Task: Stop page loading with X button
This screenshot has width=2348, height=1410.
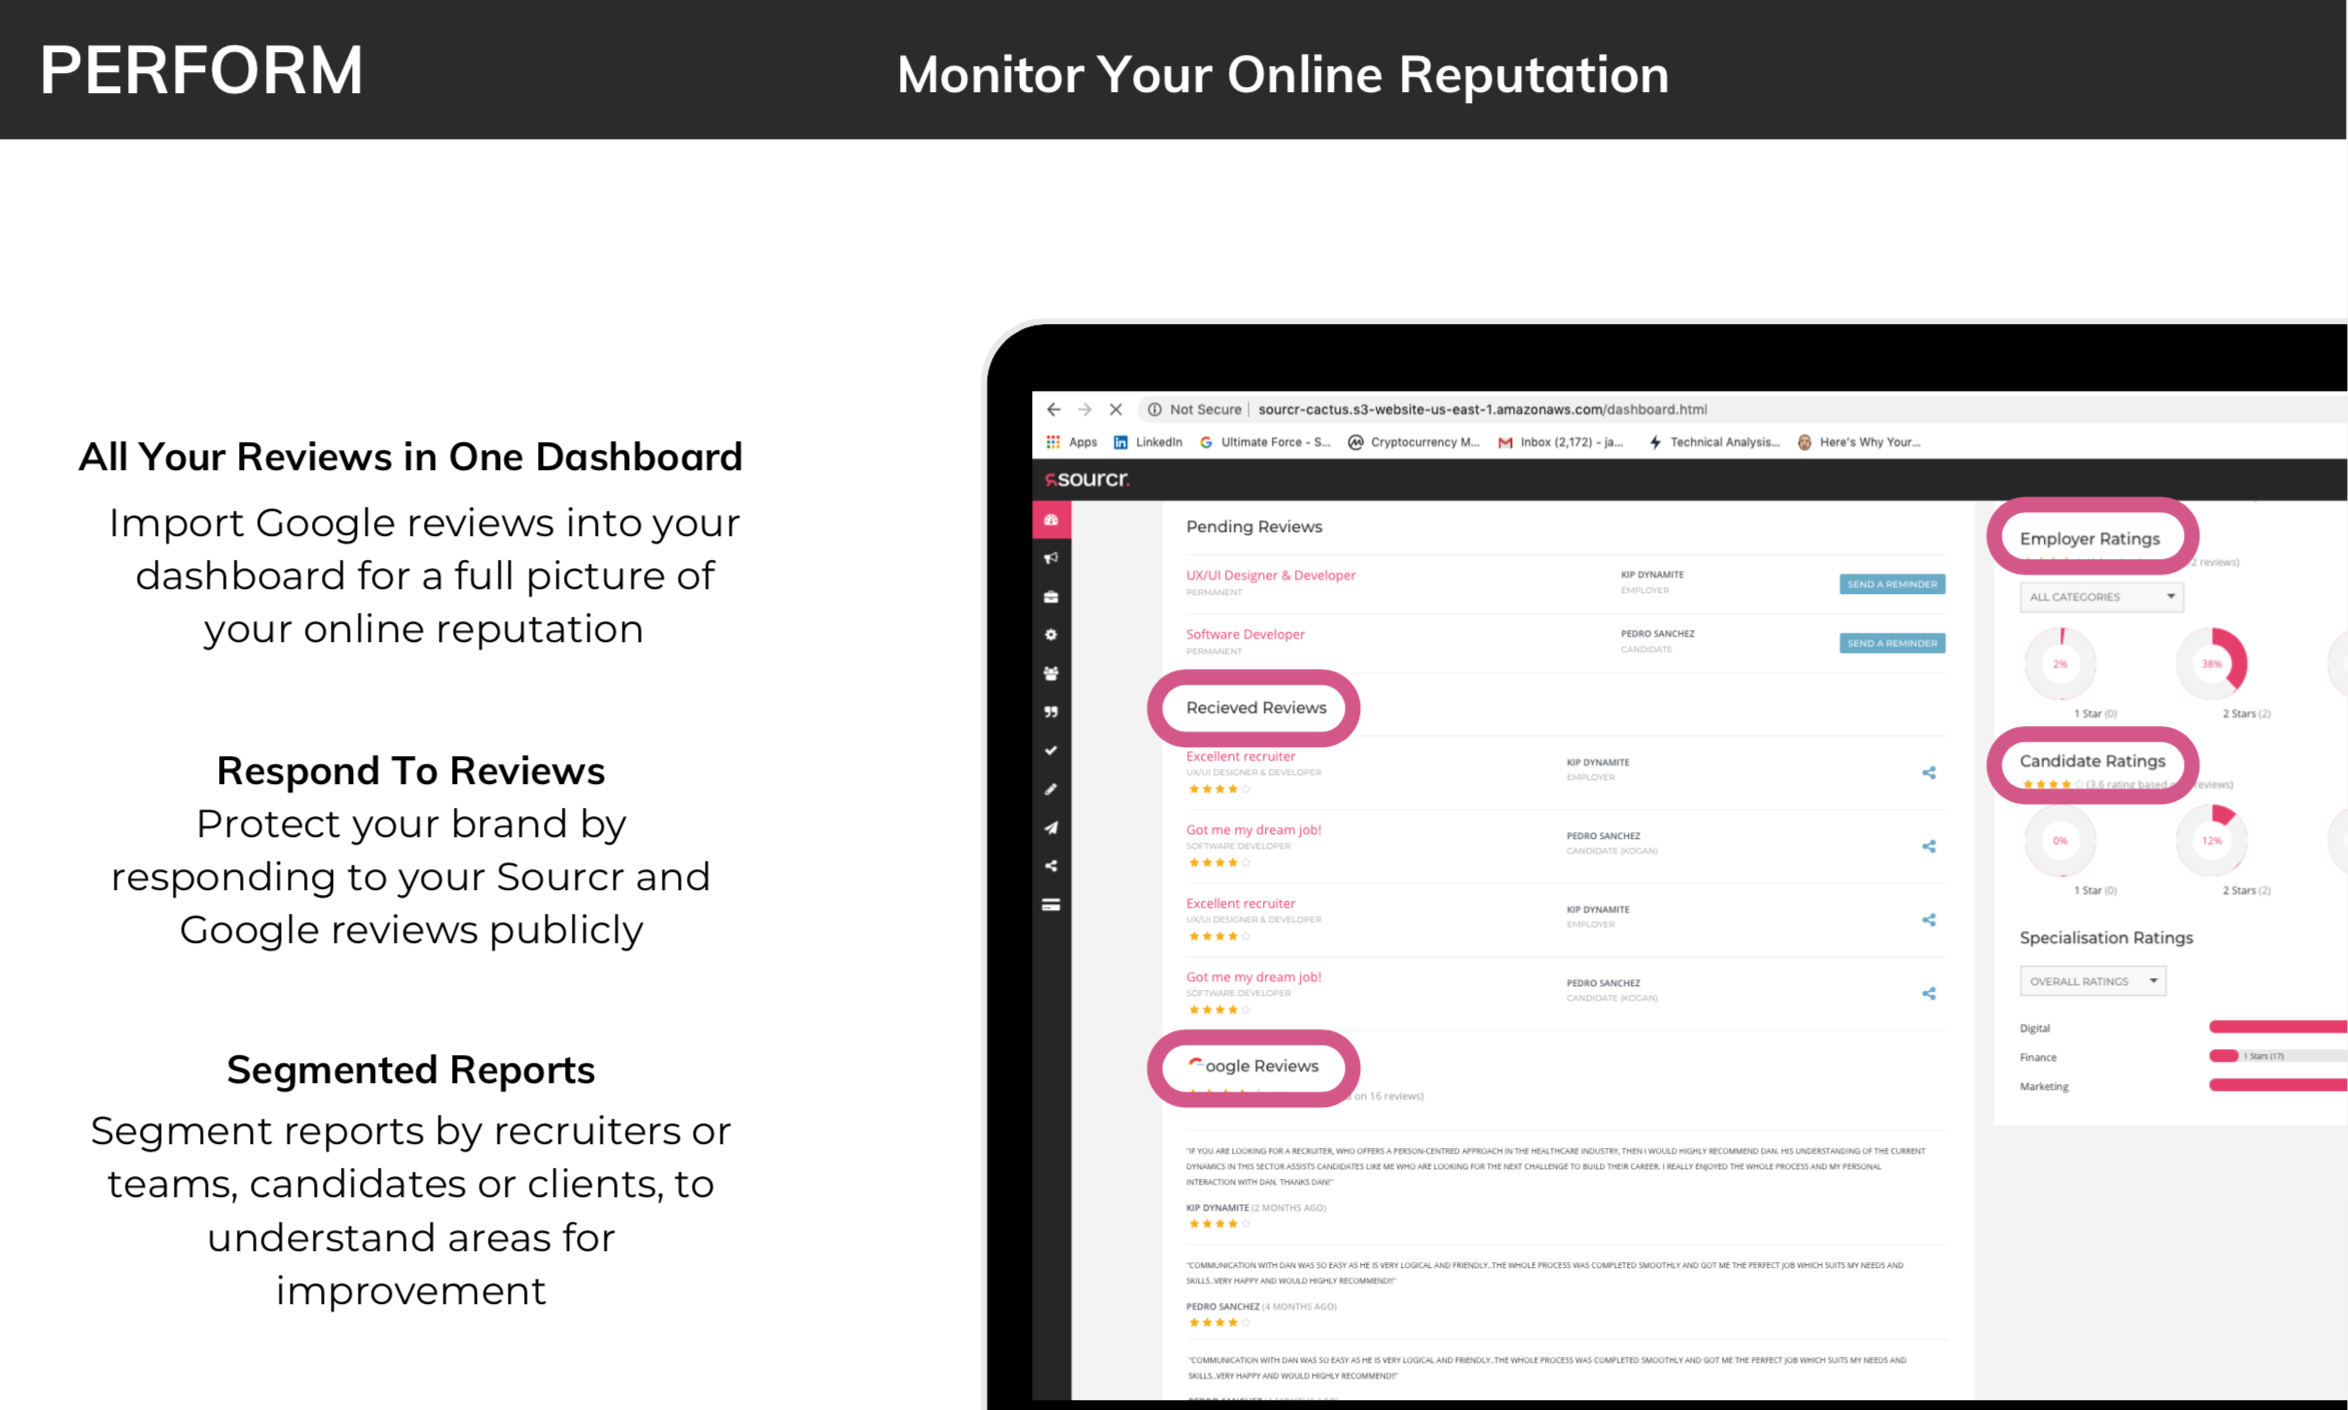Action: [x=1116, y=409]
